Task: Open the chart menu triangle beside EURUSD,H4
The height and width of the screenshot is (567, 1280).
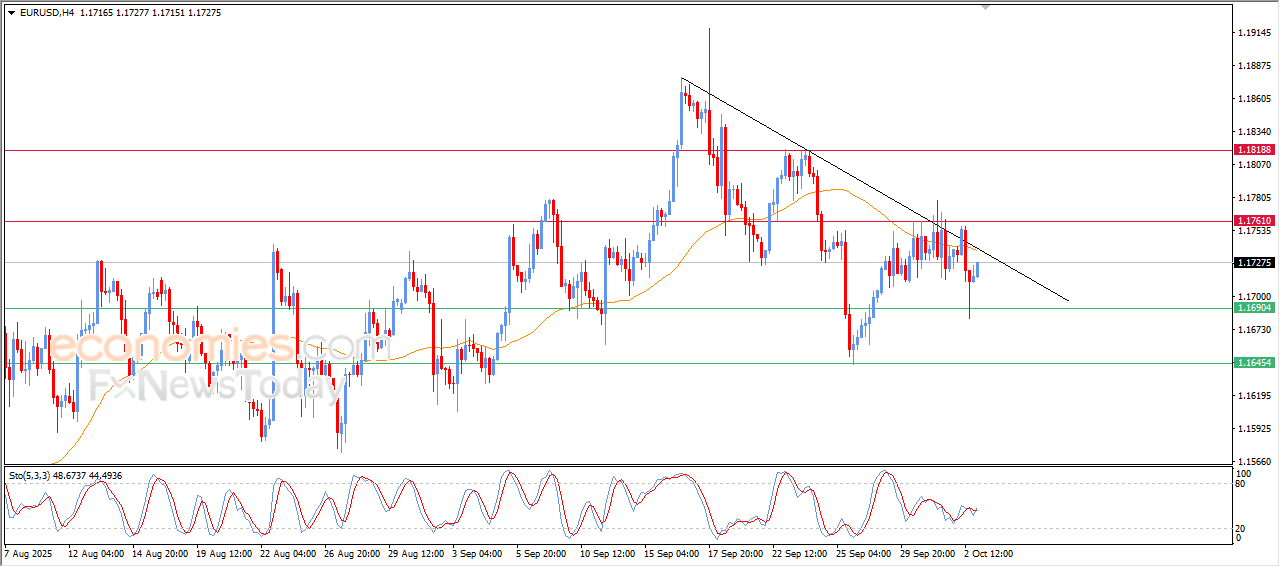Action: pyautogui.click(x=10, y=12)
